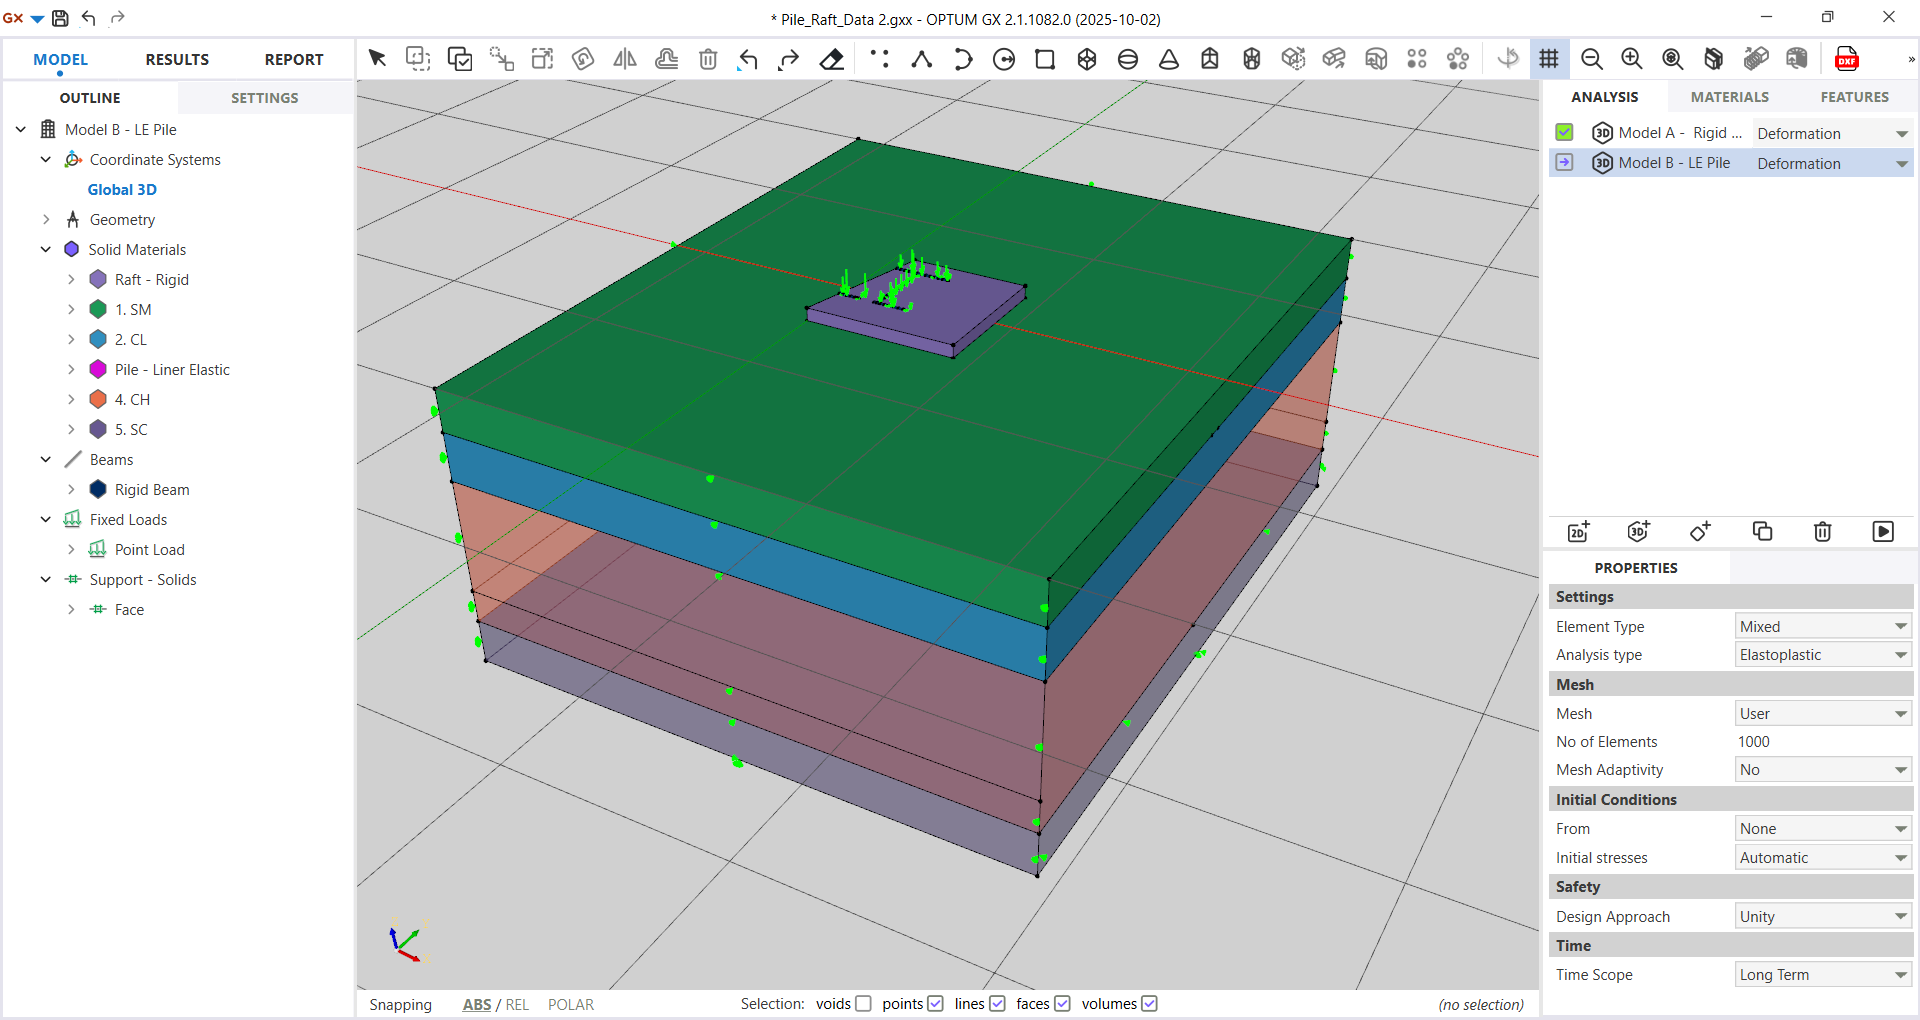
Task: Click the POLAR snapping mode
Action: pyautogui.click(x=570, y=1004)
